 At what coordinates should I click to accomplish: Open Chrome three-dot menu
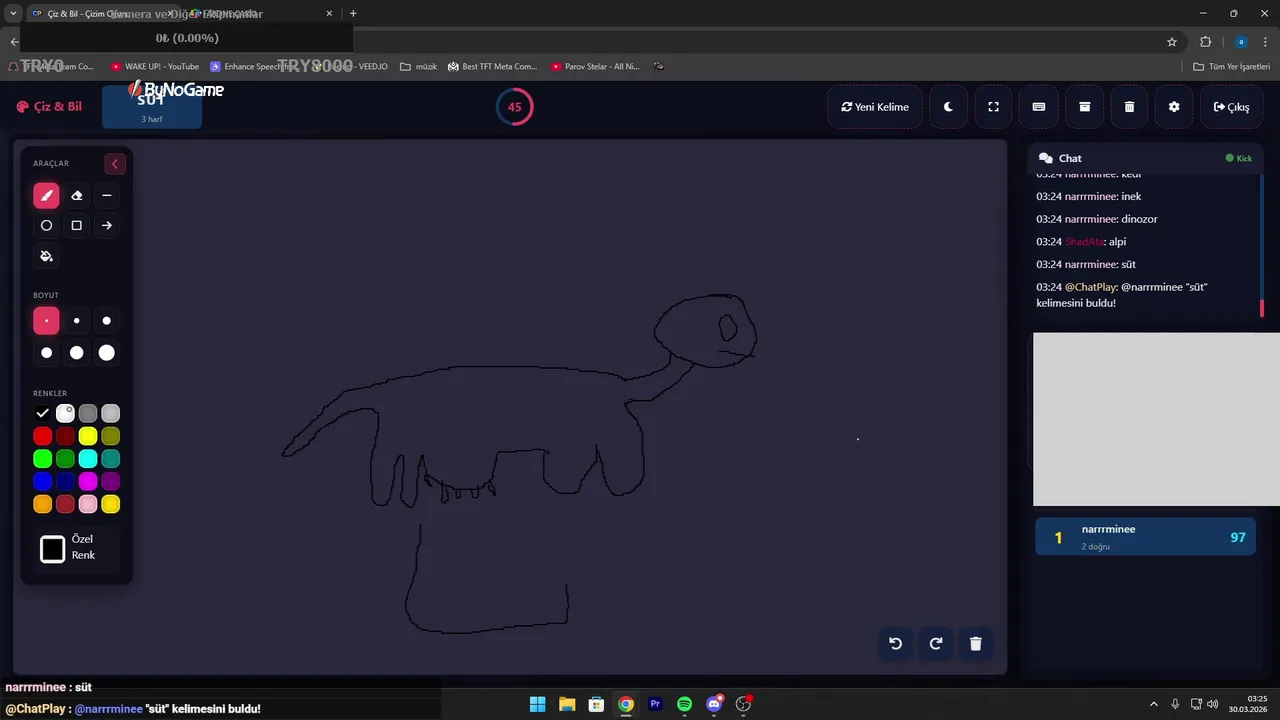1265,42
